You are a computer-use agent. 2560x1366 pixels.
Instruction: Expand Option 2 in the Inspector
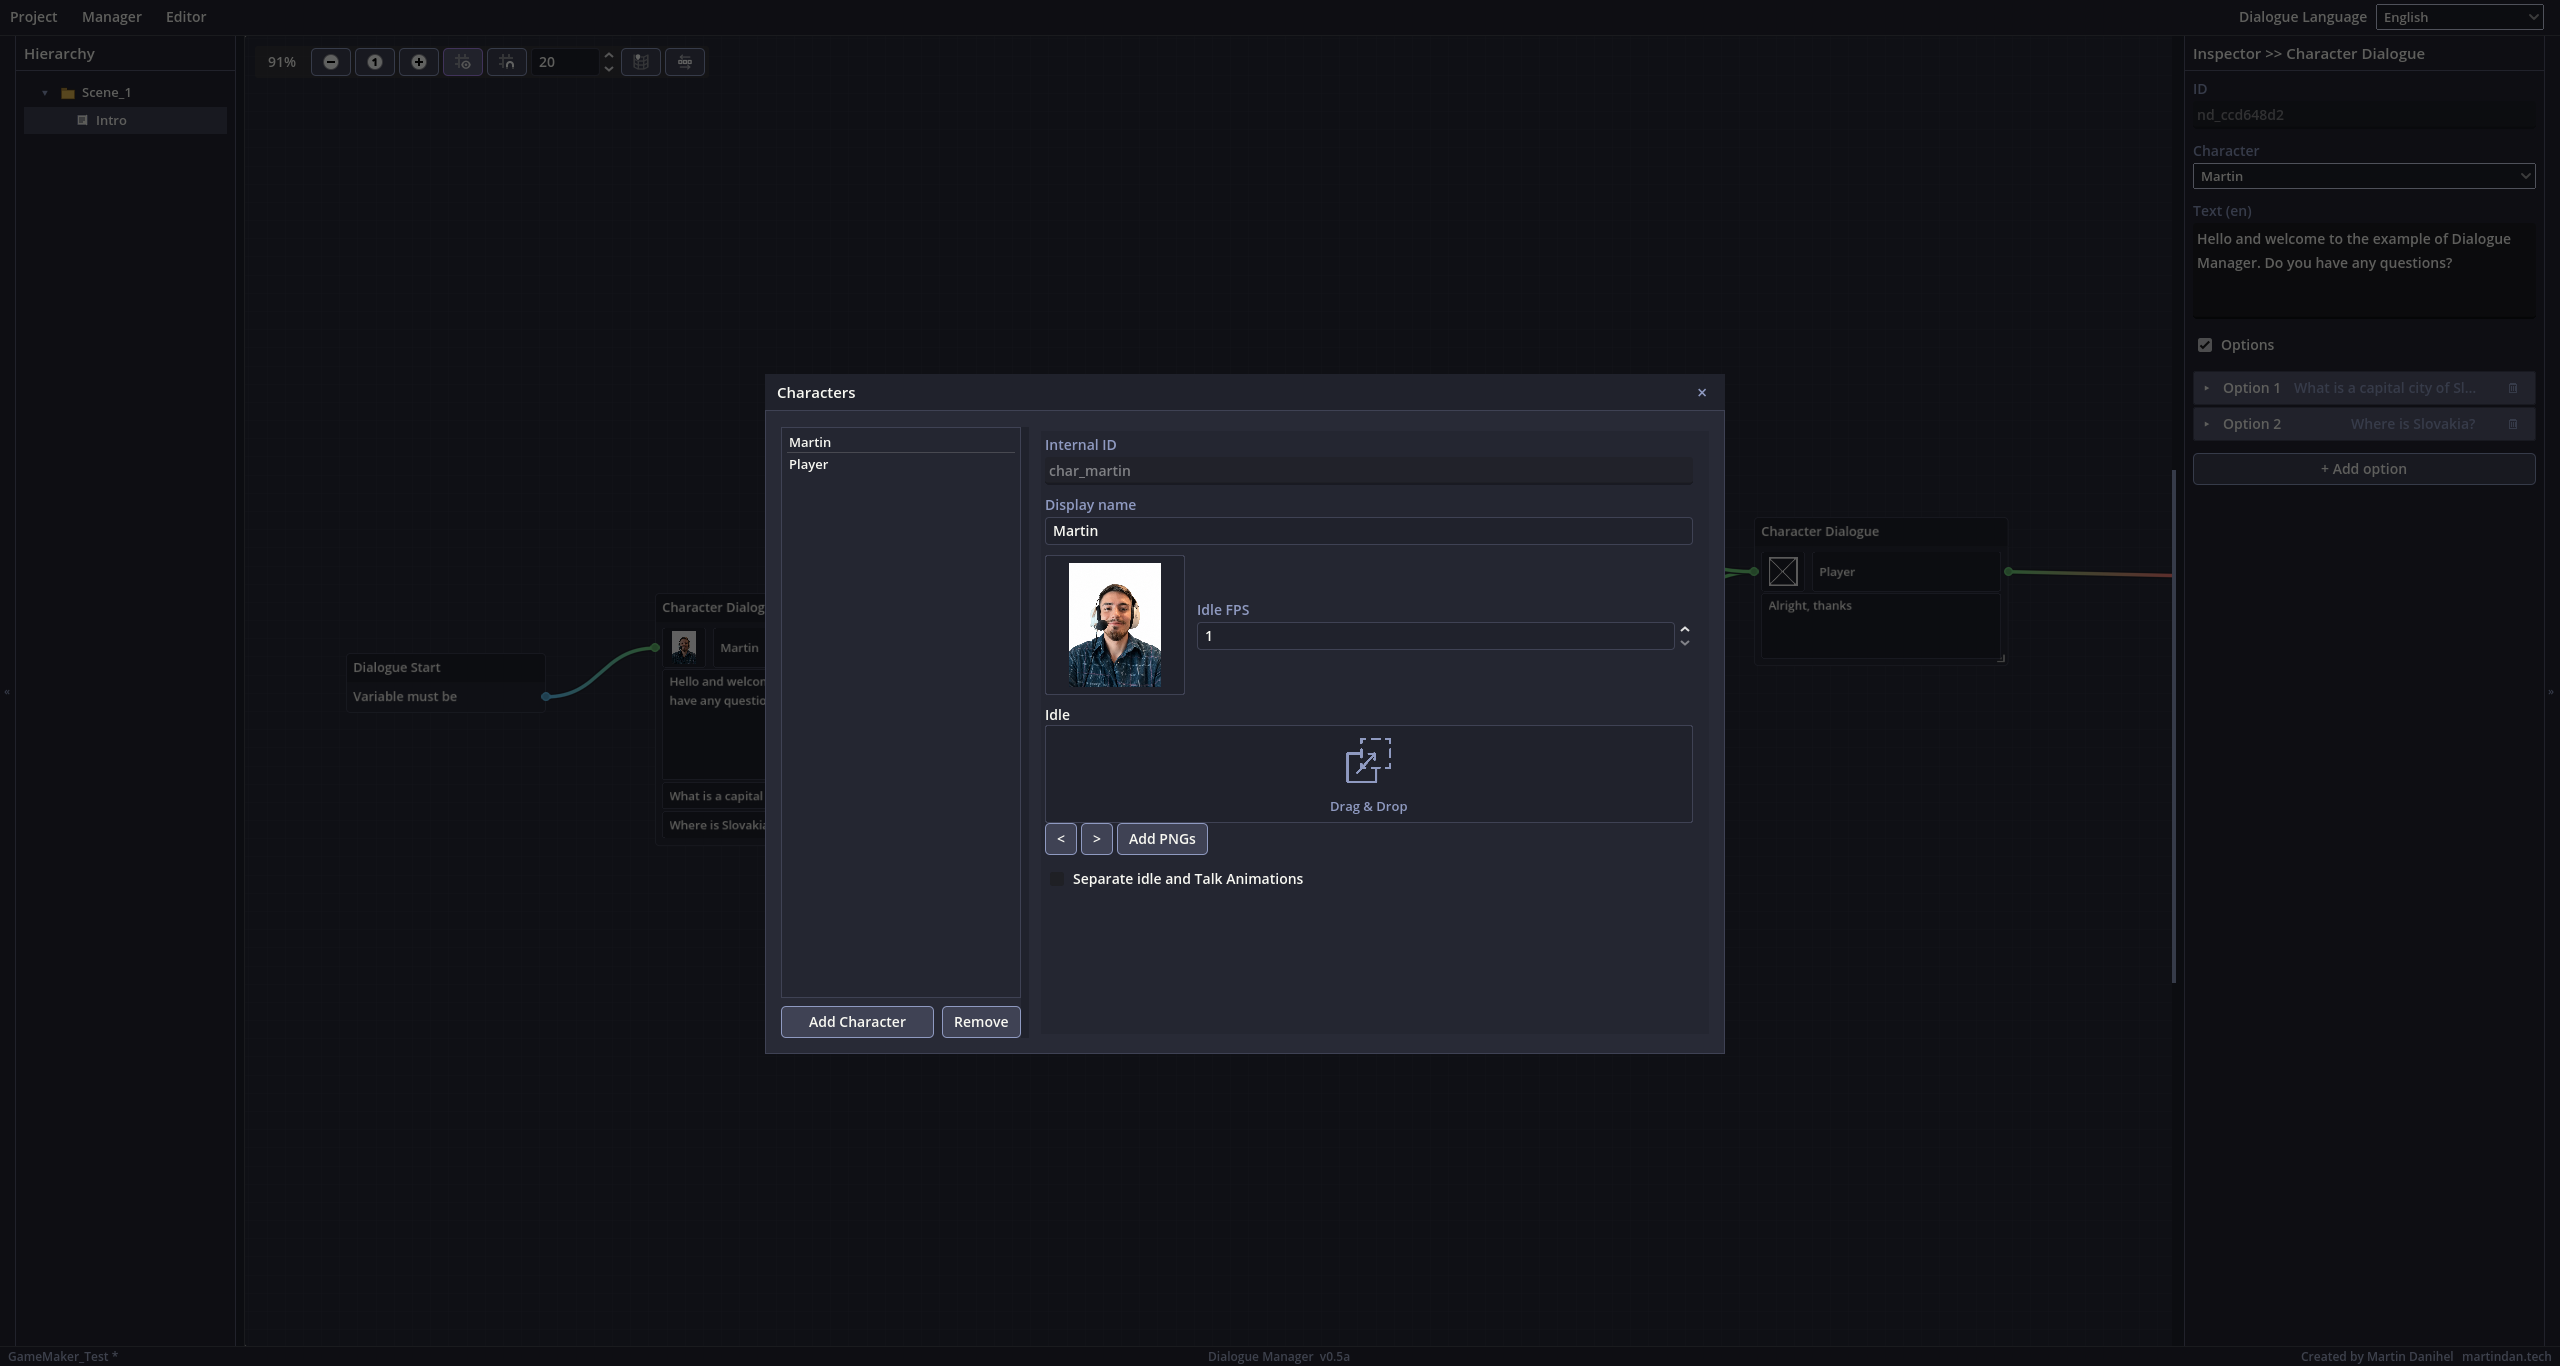[2207, 424]
